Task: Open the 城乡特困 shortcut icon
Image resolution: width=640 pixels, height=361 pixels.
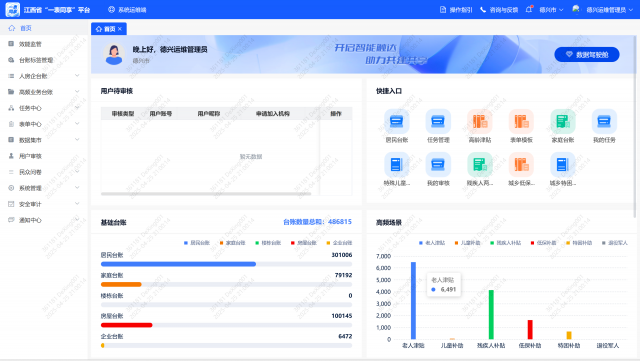Action: point(563,165)
